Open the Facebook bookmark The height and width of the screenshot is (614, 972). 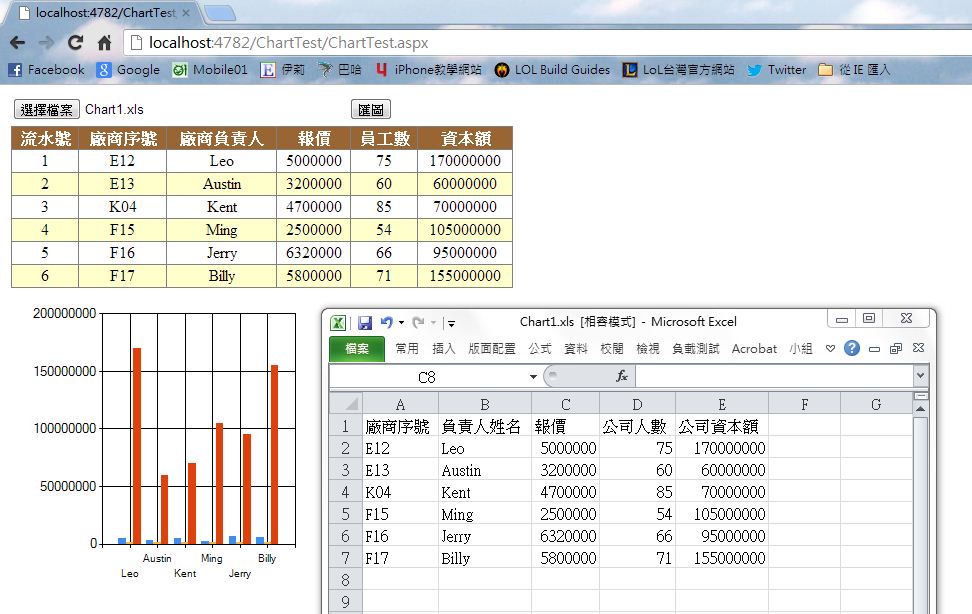click(46, 70)
